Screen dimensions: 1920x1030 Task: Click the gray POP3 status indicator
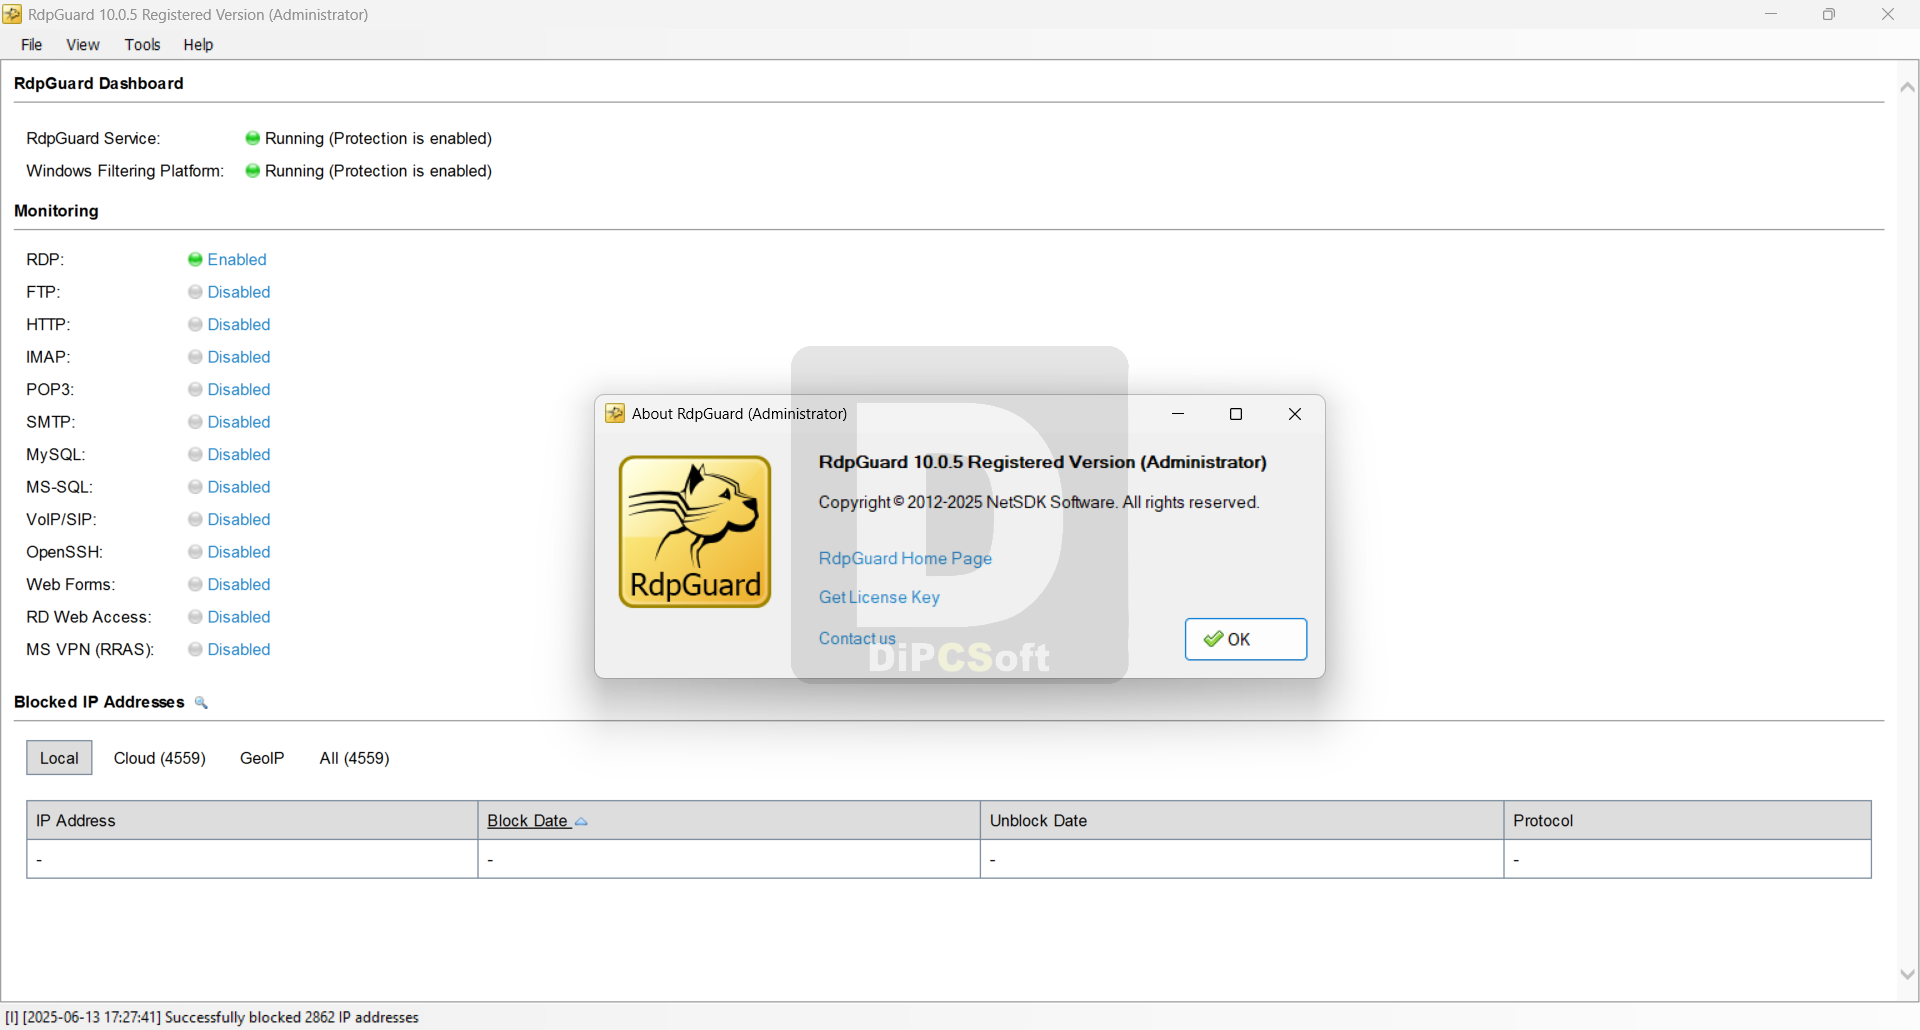click(195, 390)
